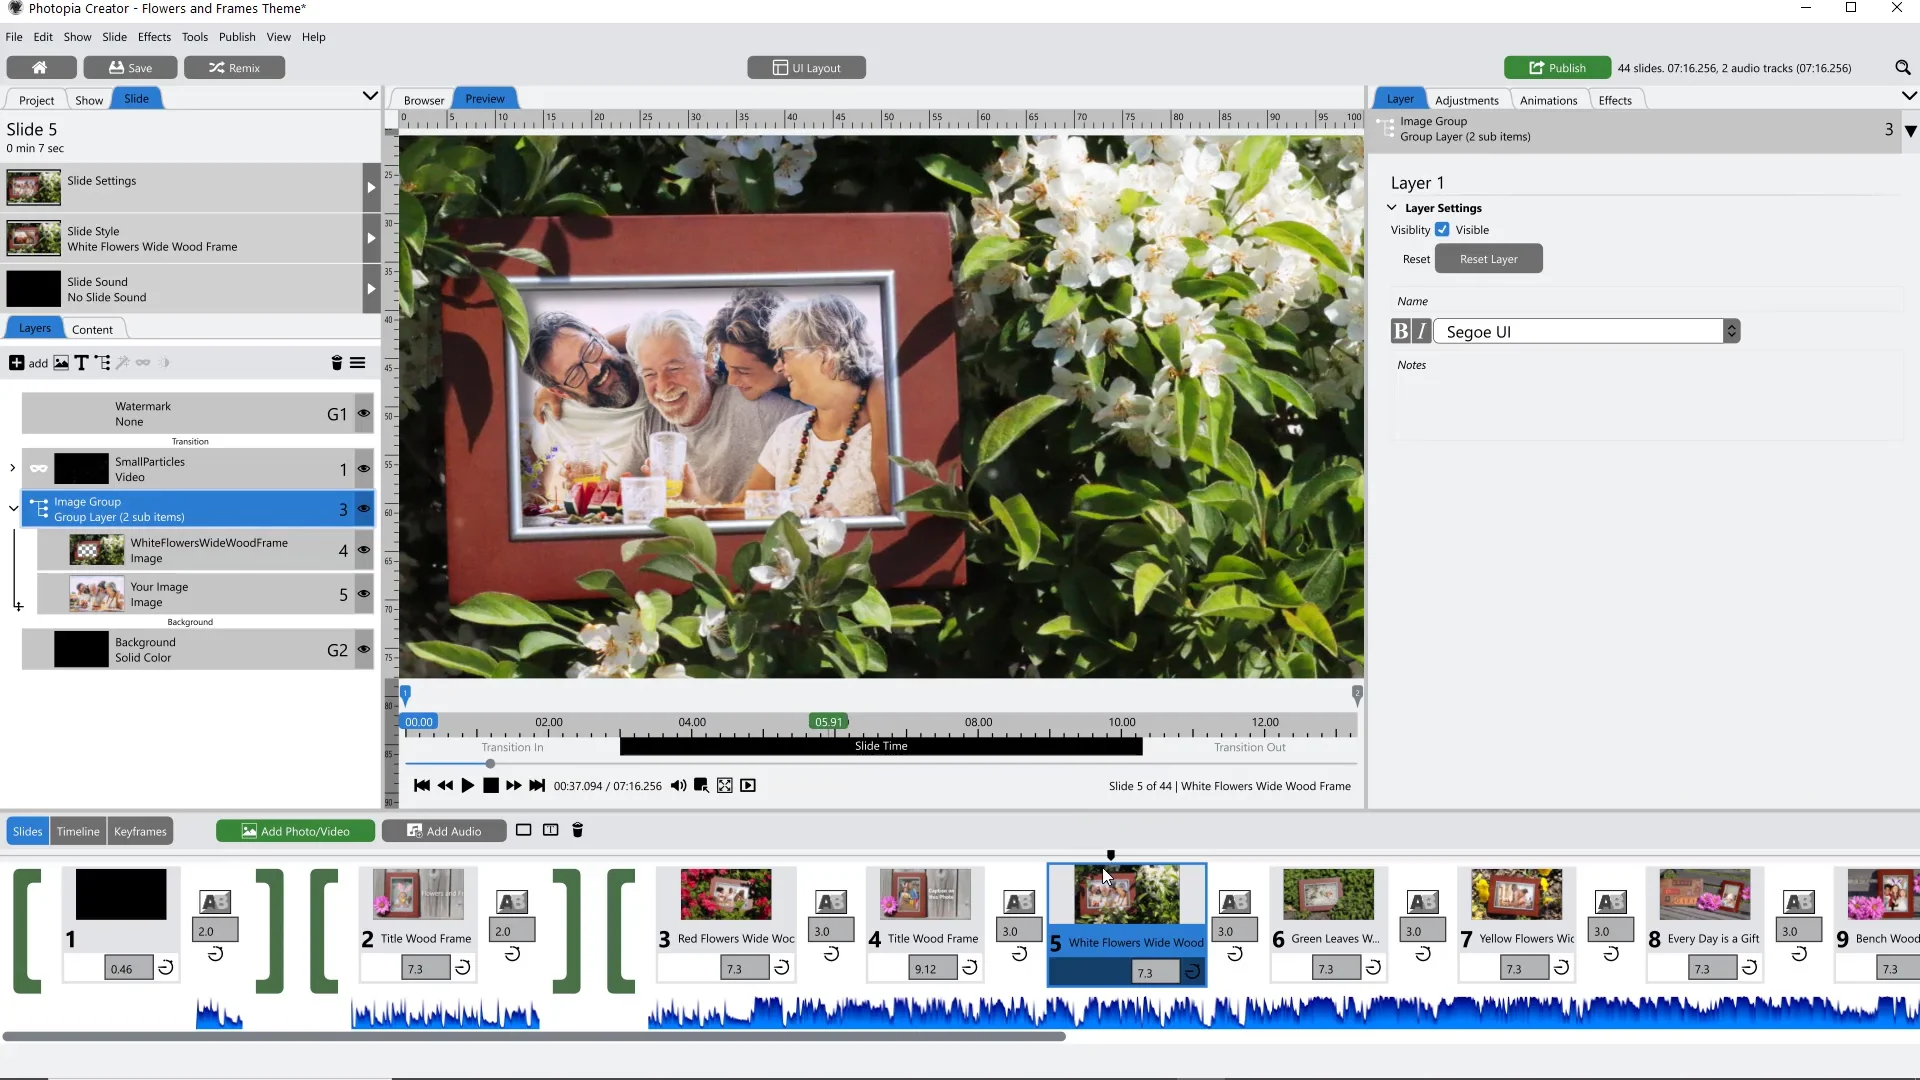The image size is (1920, 1080).
Task: Hide the Your Image layer
Action: point(364,594)
